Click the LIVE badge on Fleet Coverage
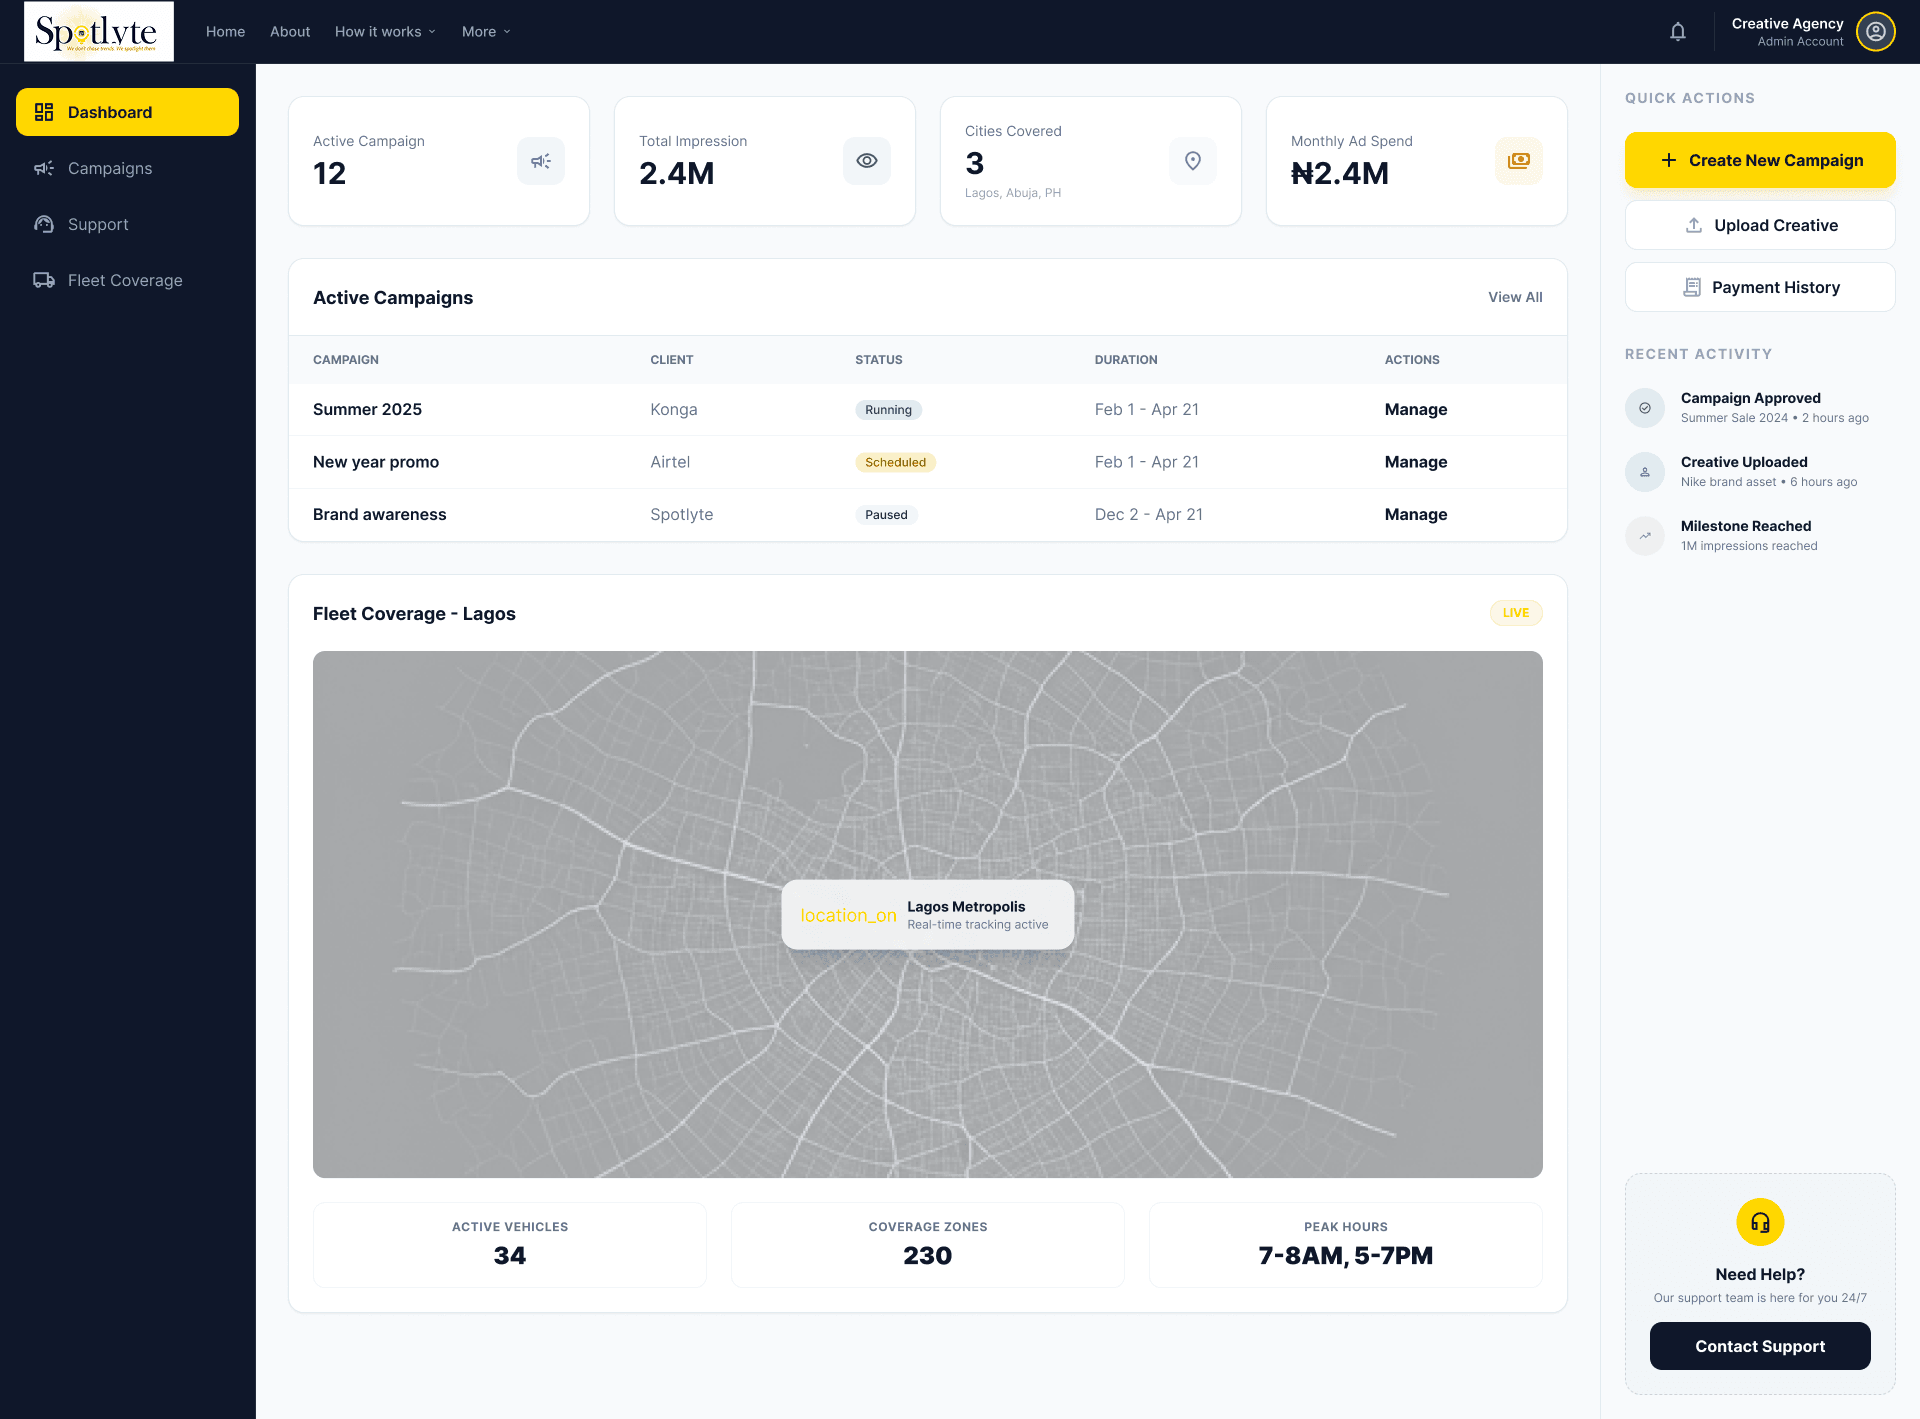Image resolution: width=1920 pixels, height=1419 pixels. tap(1516, 613)
